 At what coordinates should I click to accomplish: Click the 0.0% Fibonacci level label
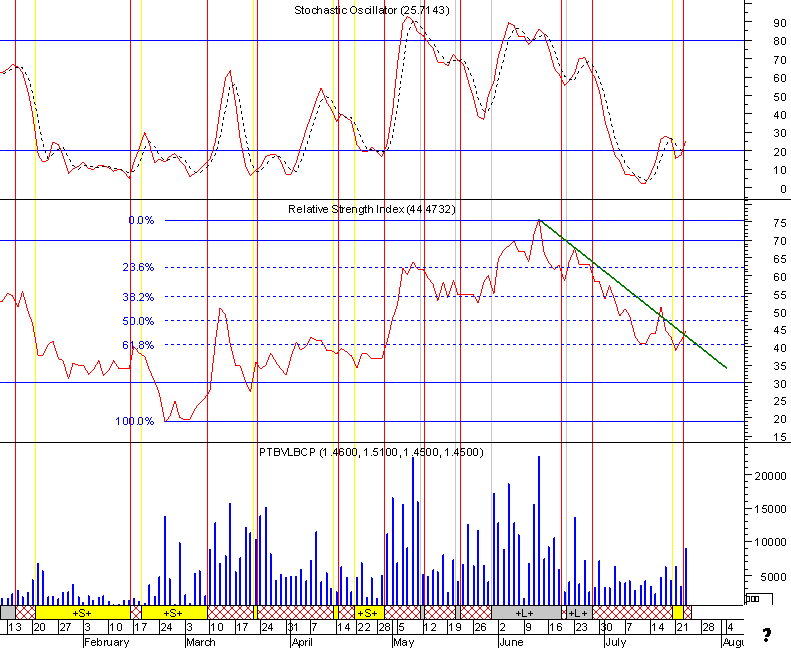[x=141, y=220]
